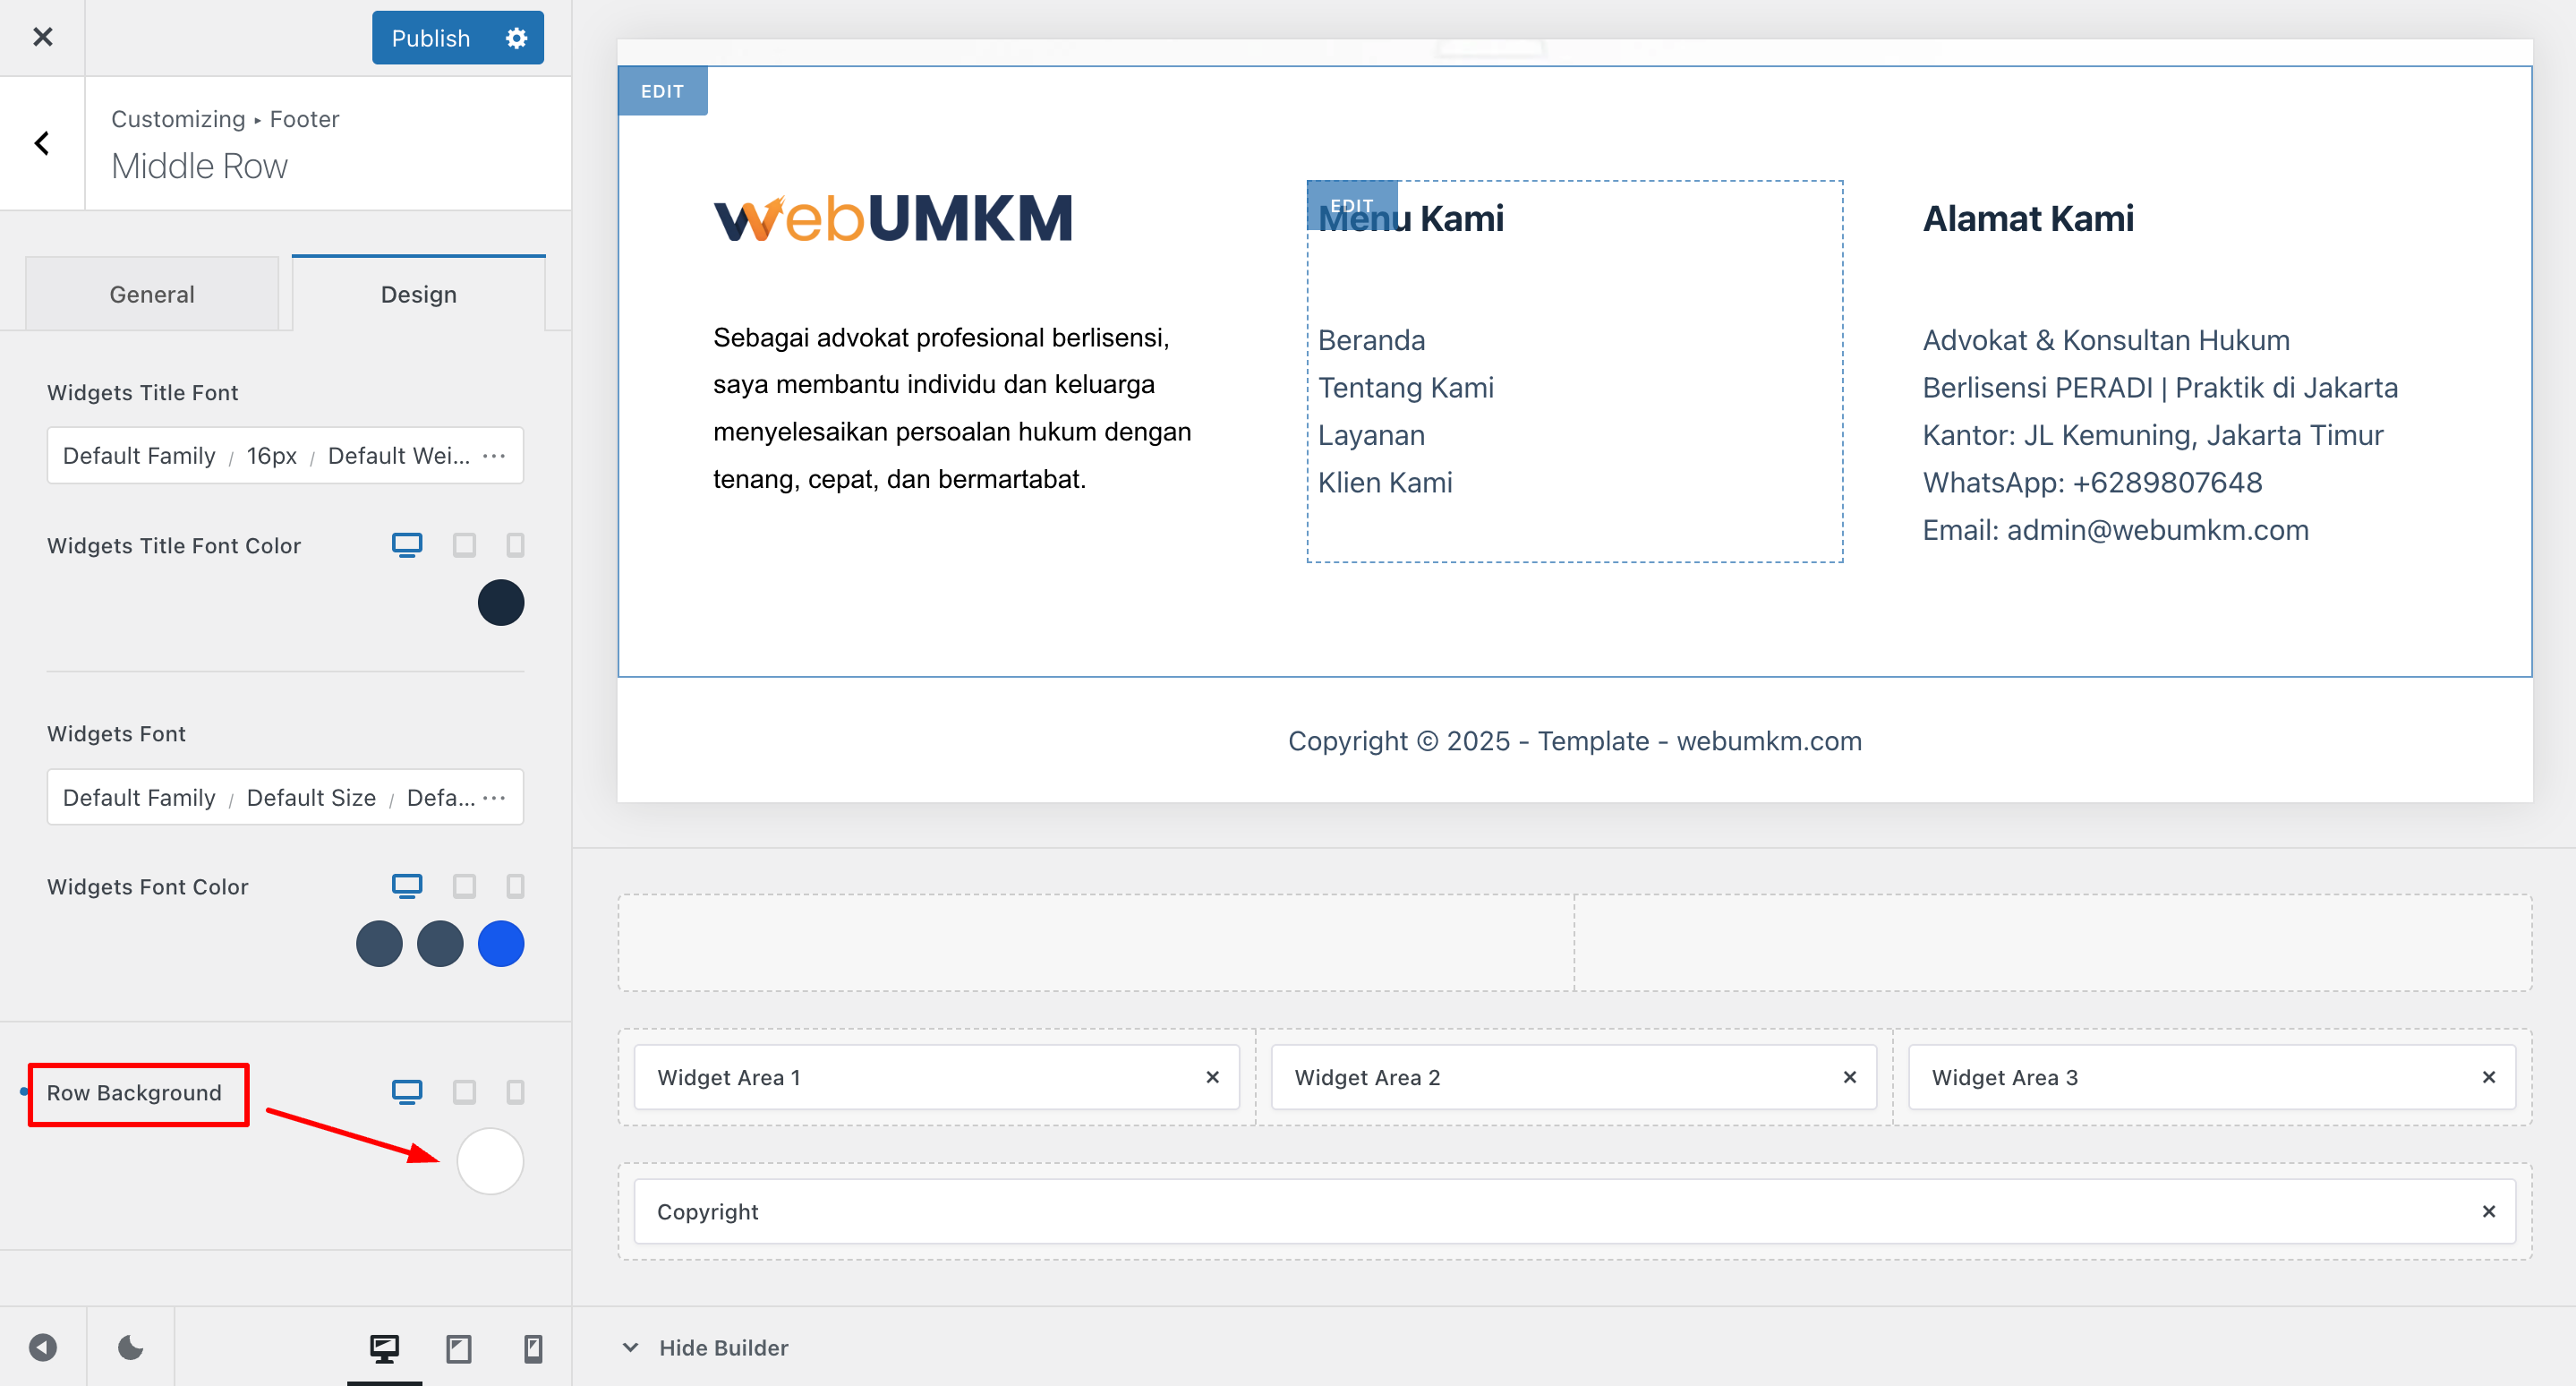Screen dimensions: 2576x1386
Task: Switch preview to mobile device icon
Action: [533, 1348]
